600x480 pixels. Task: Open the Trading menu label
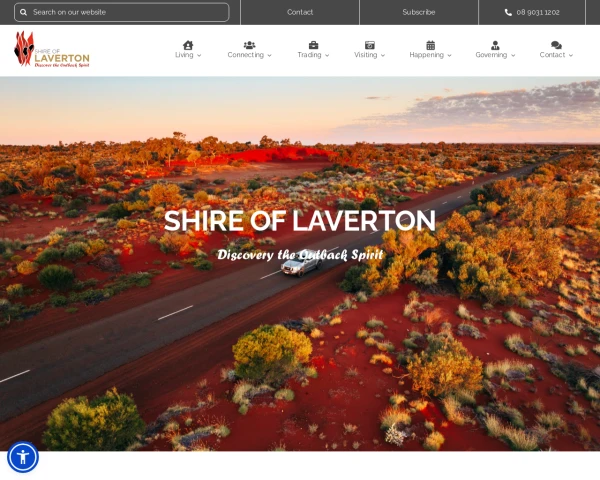[x=309, y=55]
